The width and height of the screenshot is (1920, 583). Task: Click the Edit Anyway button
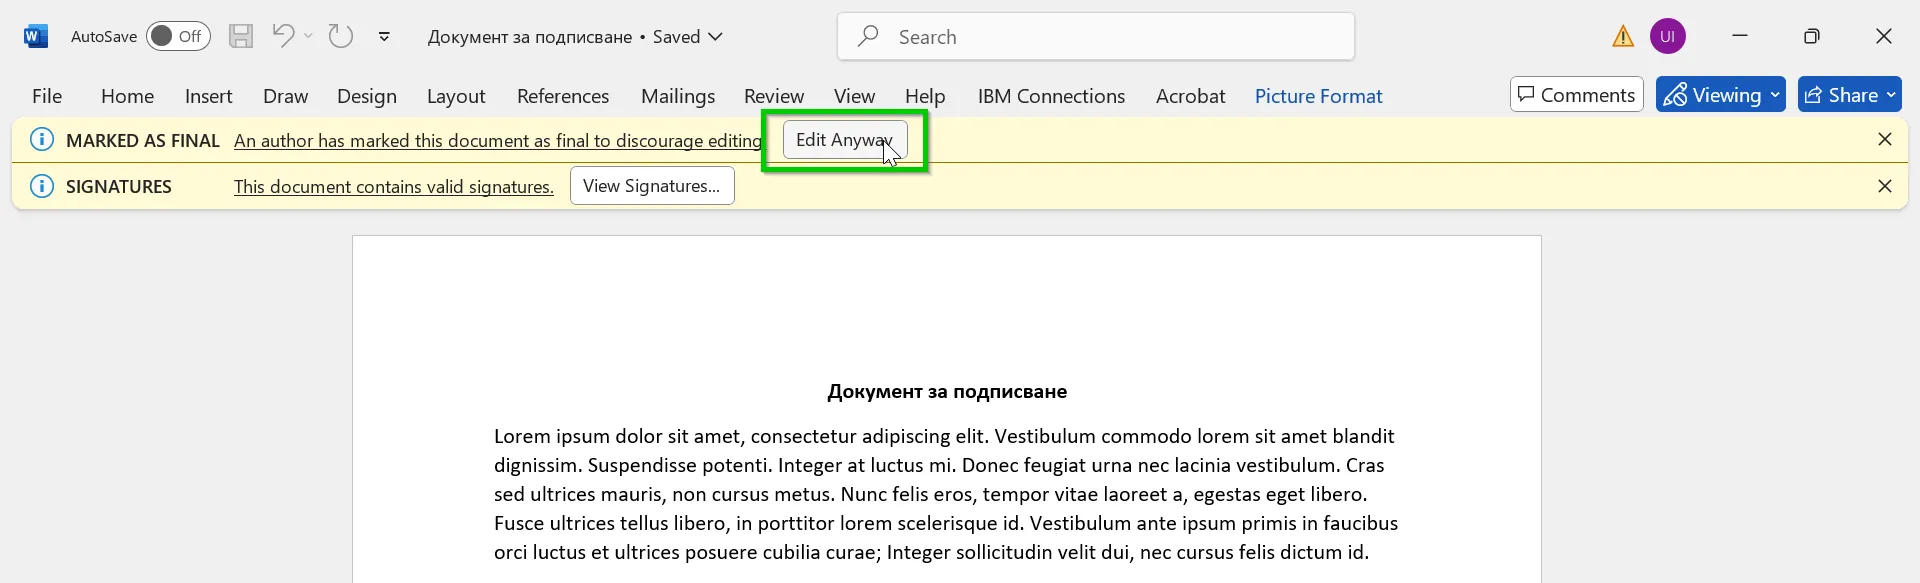[x=845, y=140]
